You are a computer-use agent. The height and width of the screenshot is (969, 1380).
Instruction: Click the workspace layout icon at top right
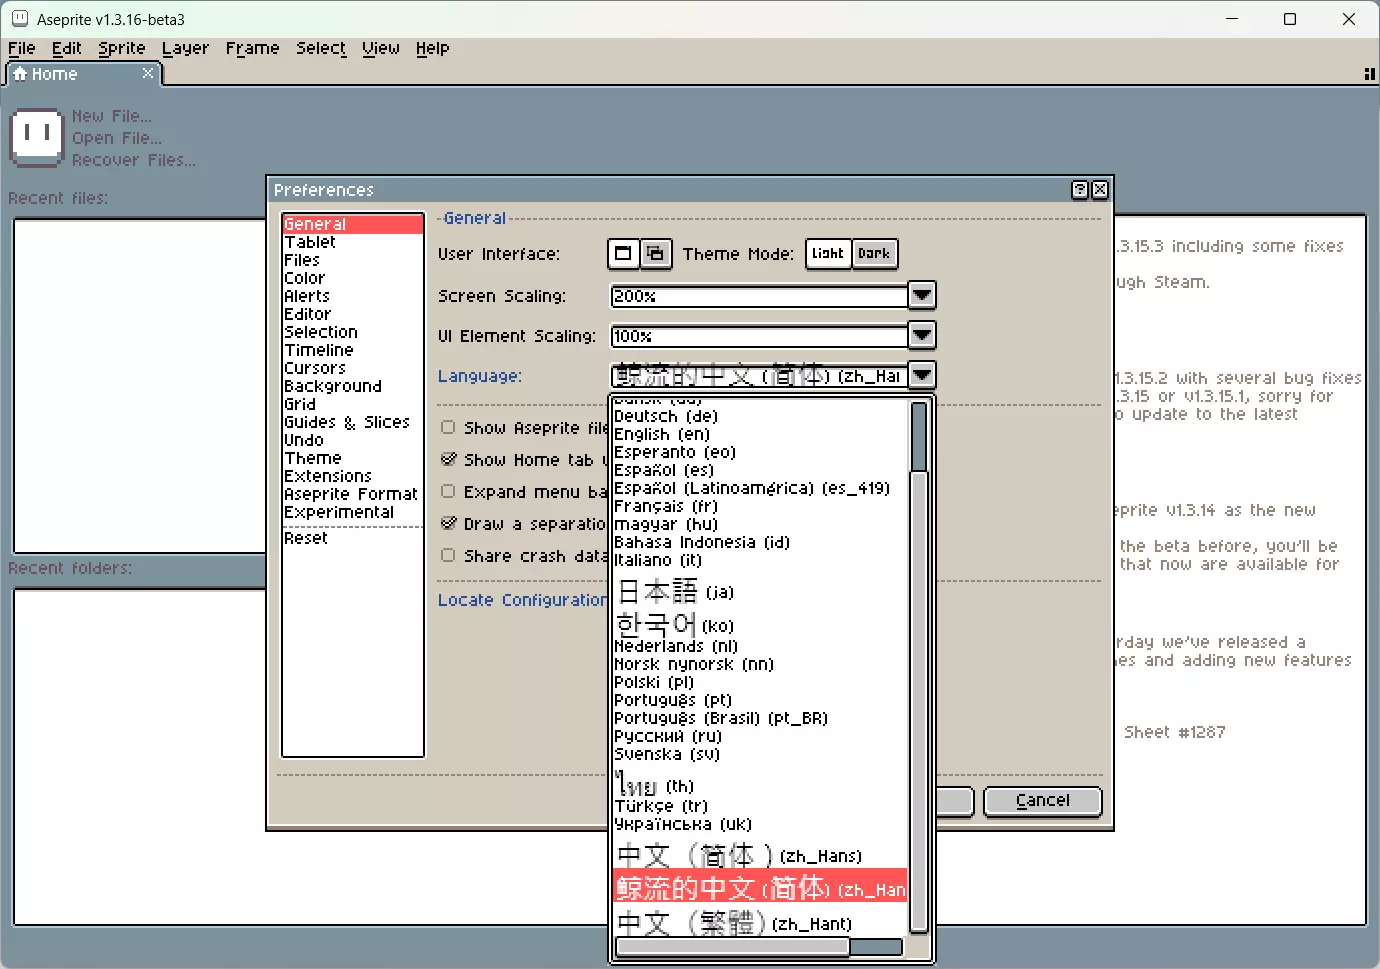pos(1369,74)
